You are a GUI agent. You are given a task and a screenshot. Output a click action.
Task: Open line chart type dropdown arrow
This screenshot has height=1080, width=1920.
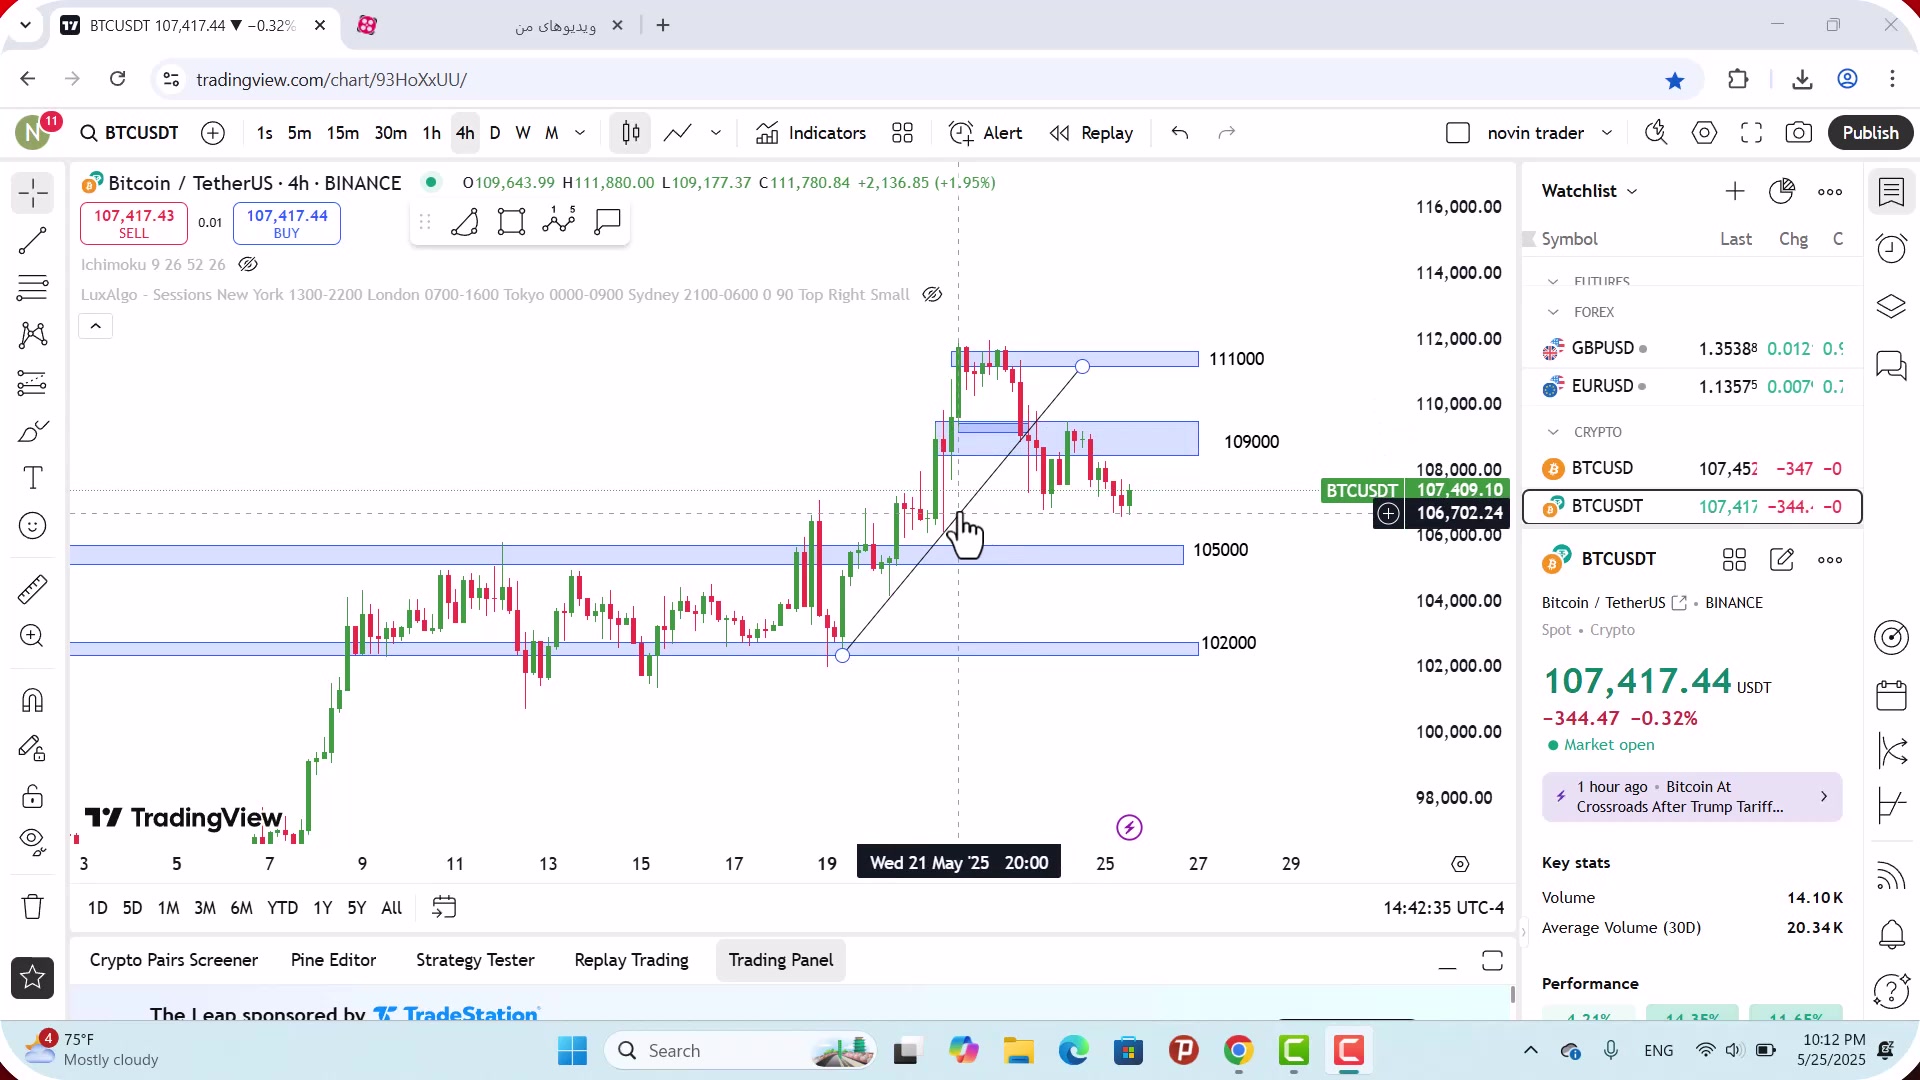coord(716,133)
